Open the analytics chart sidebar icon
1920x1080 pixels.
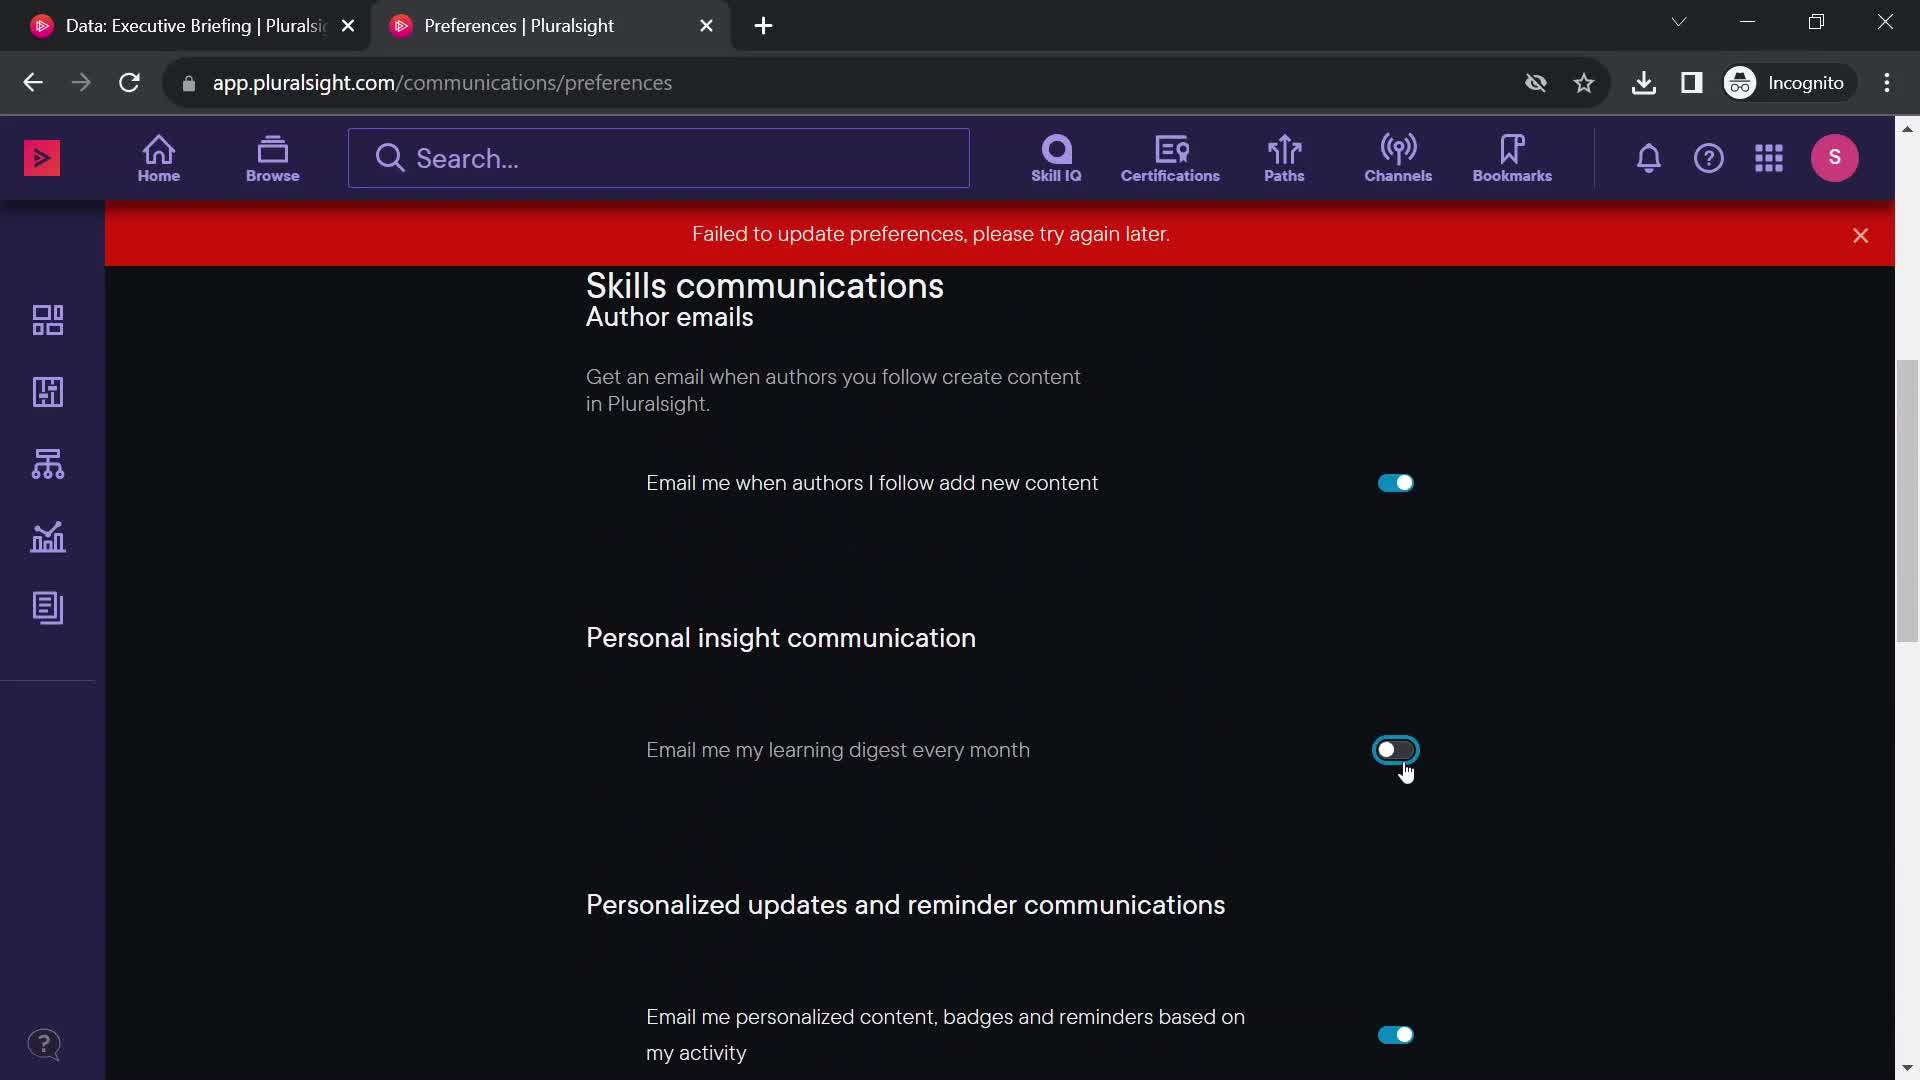click(48, 537)
